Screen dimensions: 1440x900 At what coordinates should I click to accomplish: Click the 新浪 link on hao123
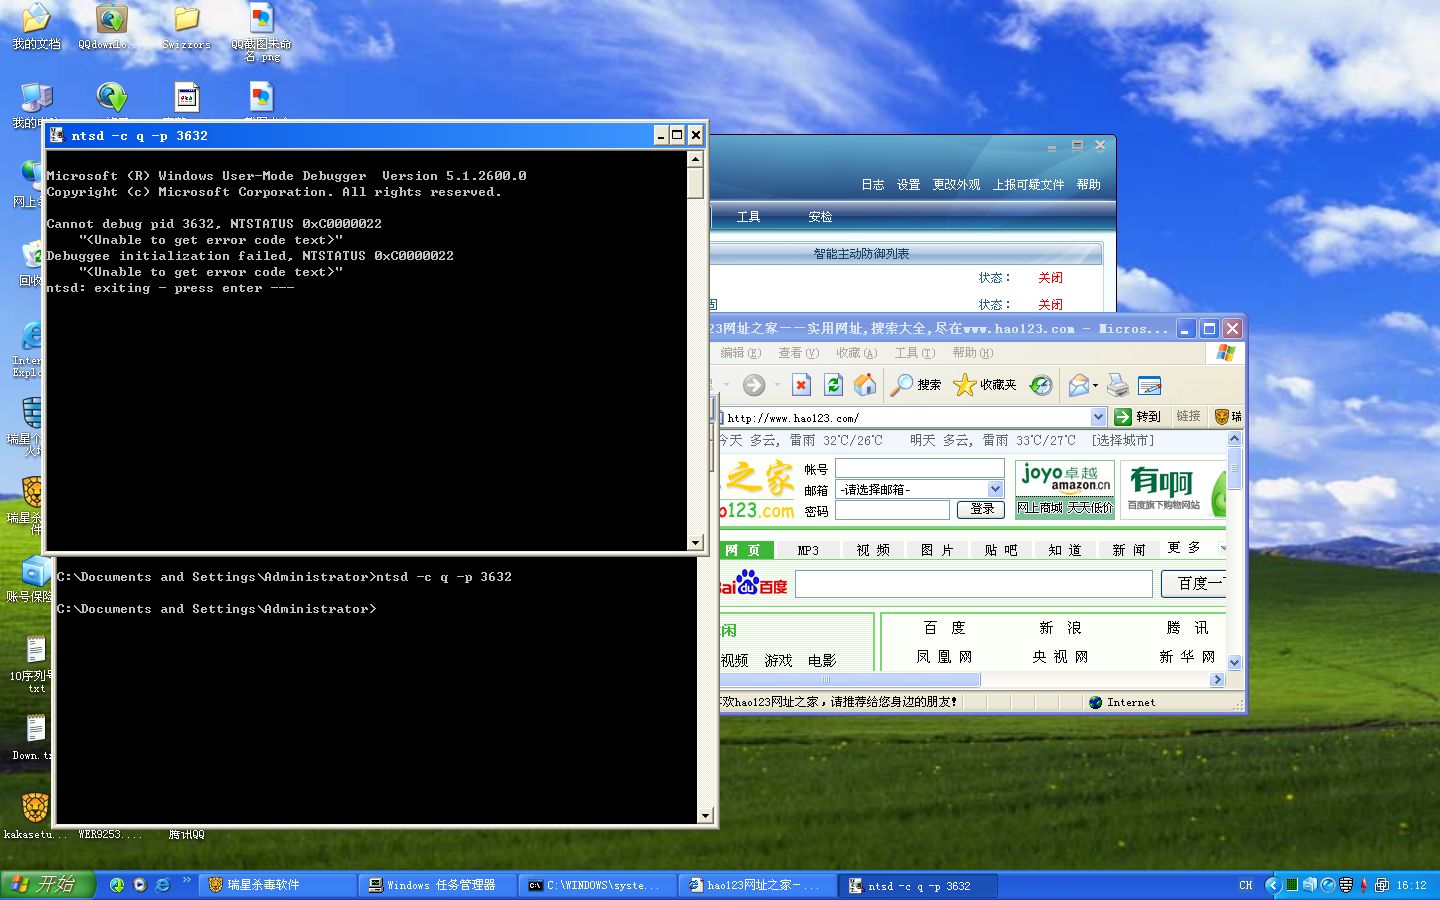[x=1060, y=628]
